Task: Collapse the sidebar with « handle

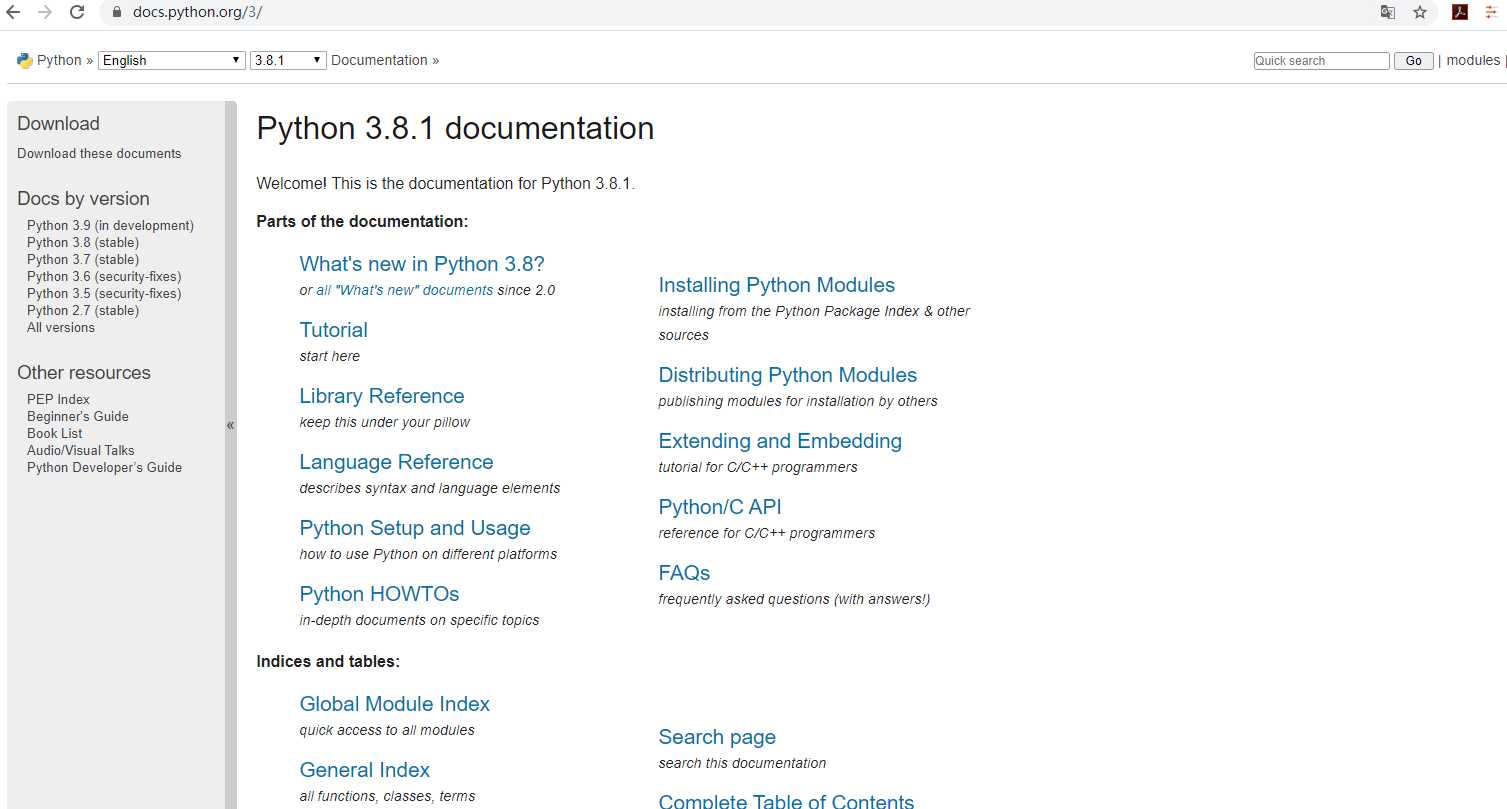Action: pos(230,425)
